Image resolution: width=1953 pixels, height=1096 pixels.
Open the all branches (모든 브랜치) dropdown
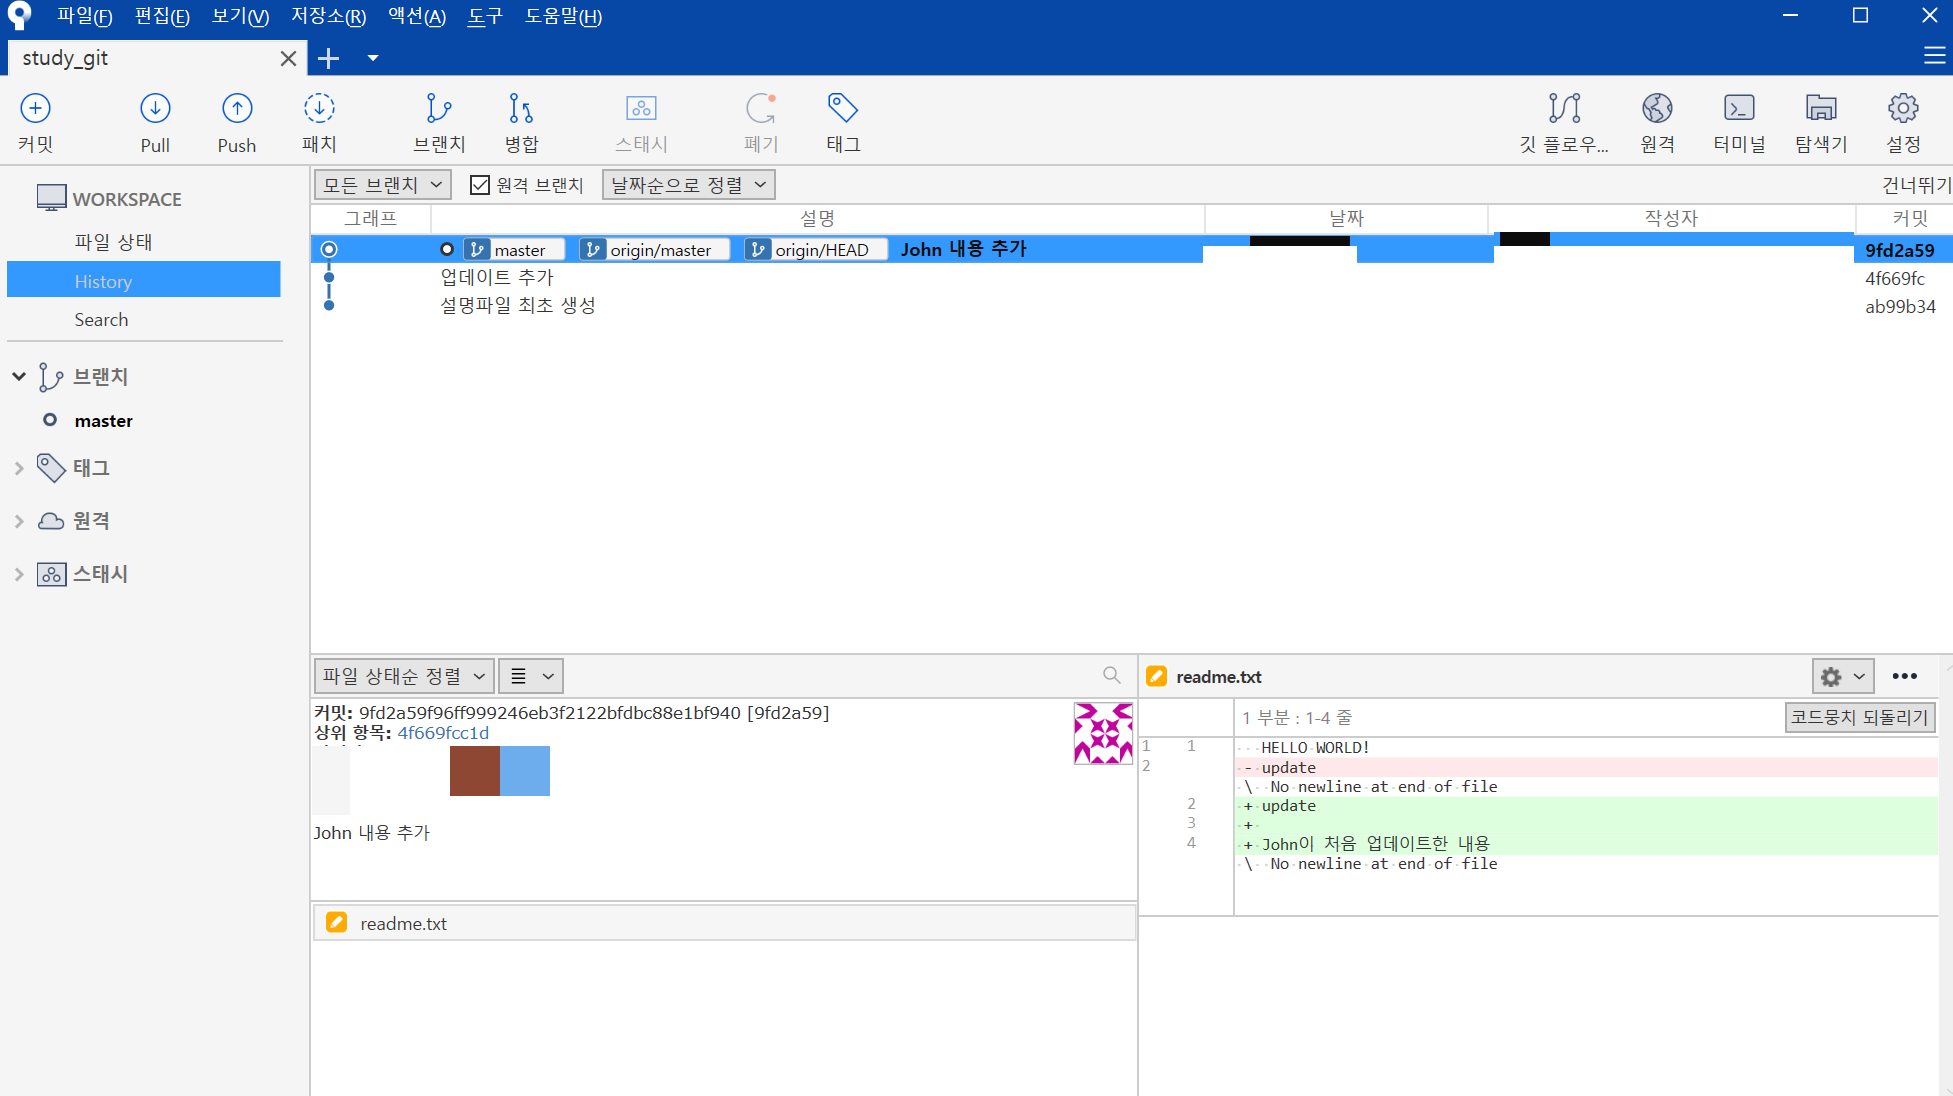[382, 185]
